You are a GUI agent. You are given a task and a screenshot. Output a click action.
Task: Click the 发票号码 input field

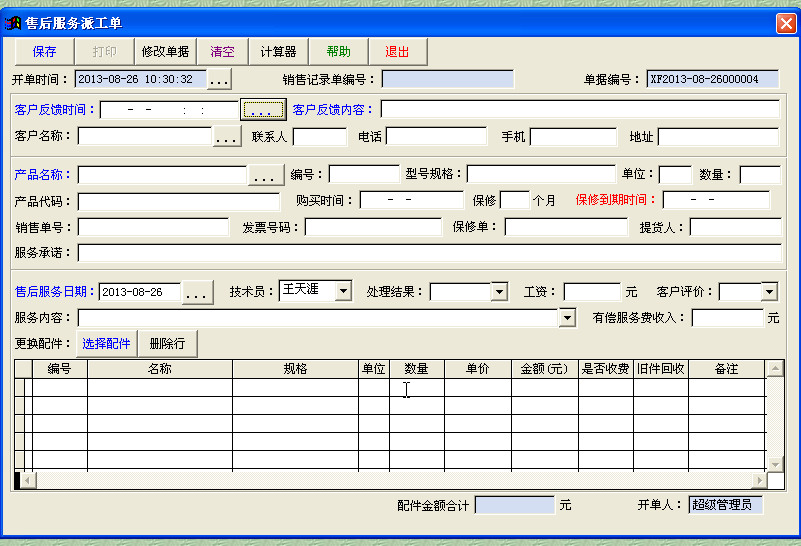point(373,227)
